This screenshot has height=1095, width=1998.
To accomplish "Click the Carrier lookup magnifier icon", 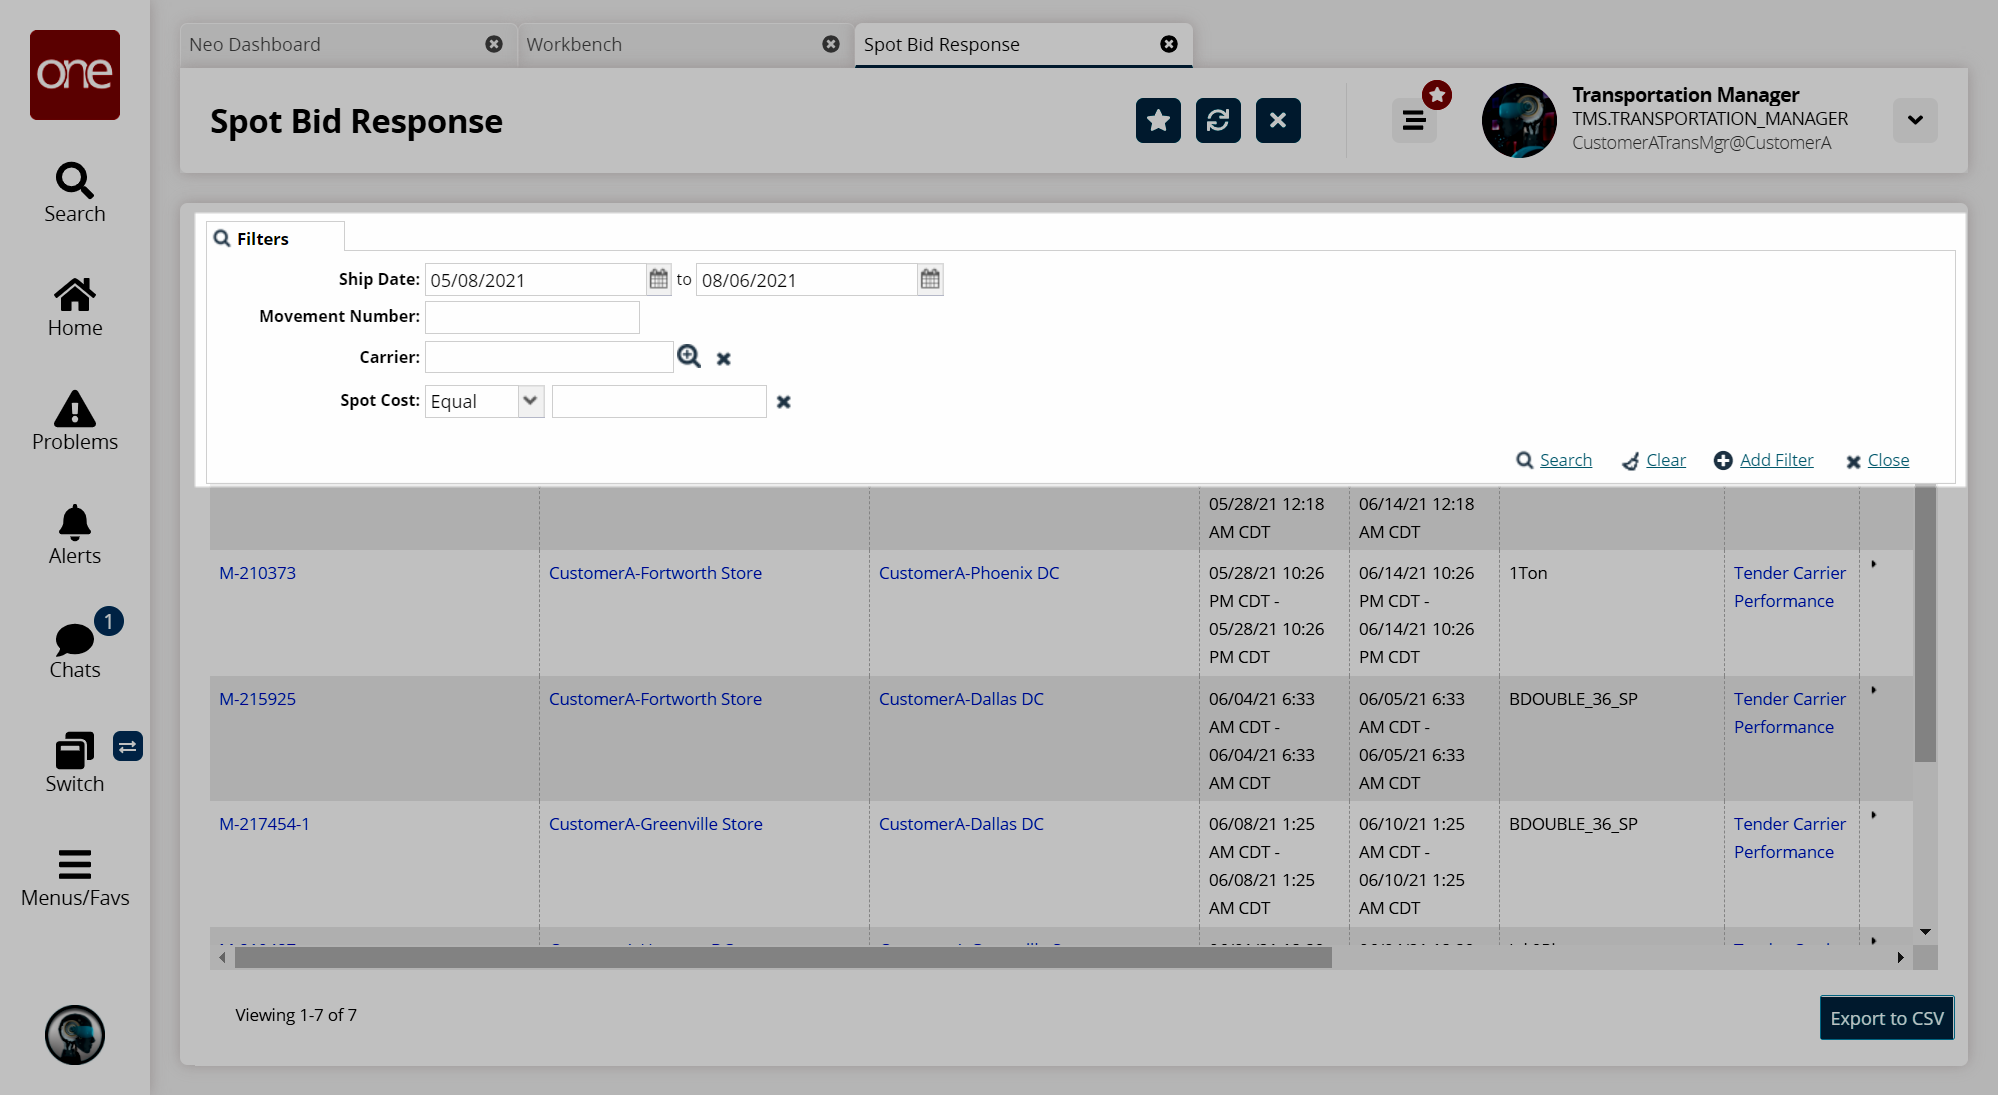I will pos(689,357).
